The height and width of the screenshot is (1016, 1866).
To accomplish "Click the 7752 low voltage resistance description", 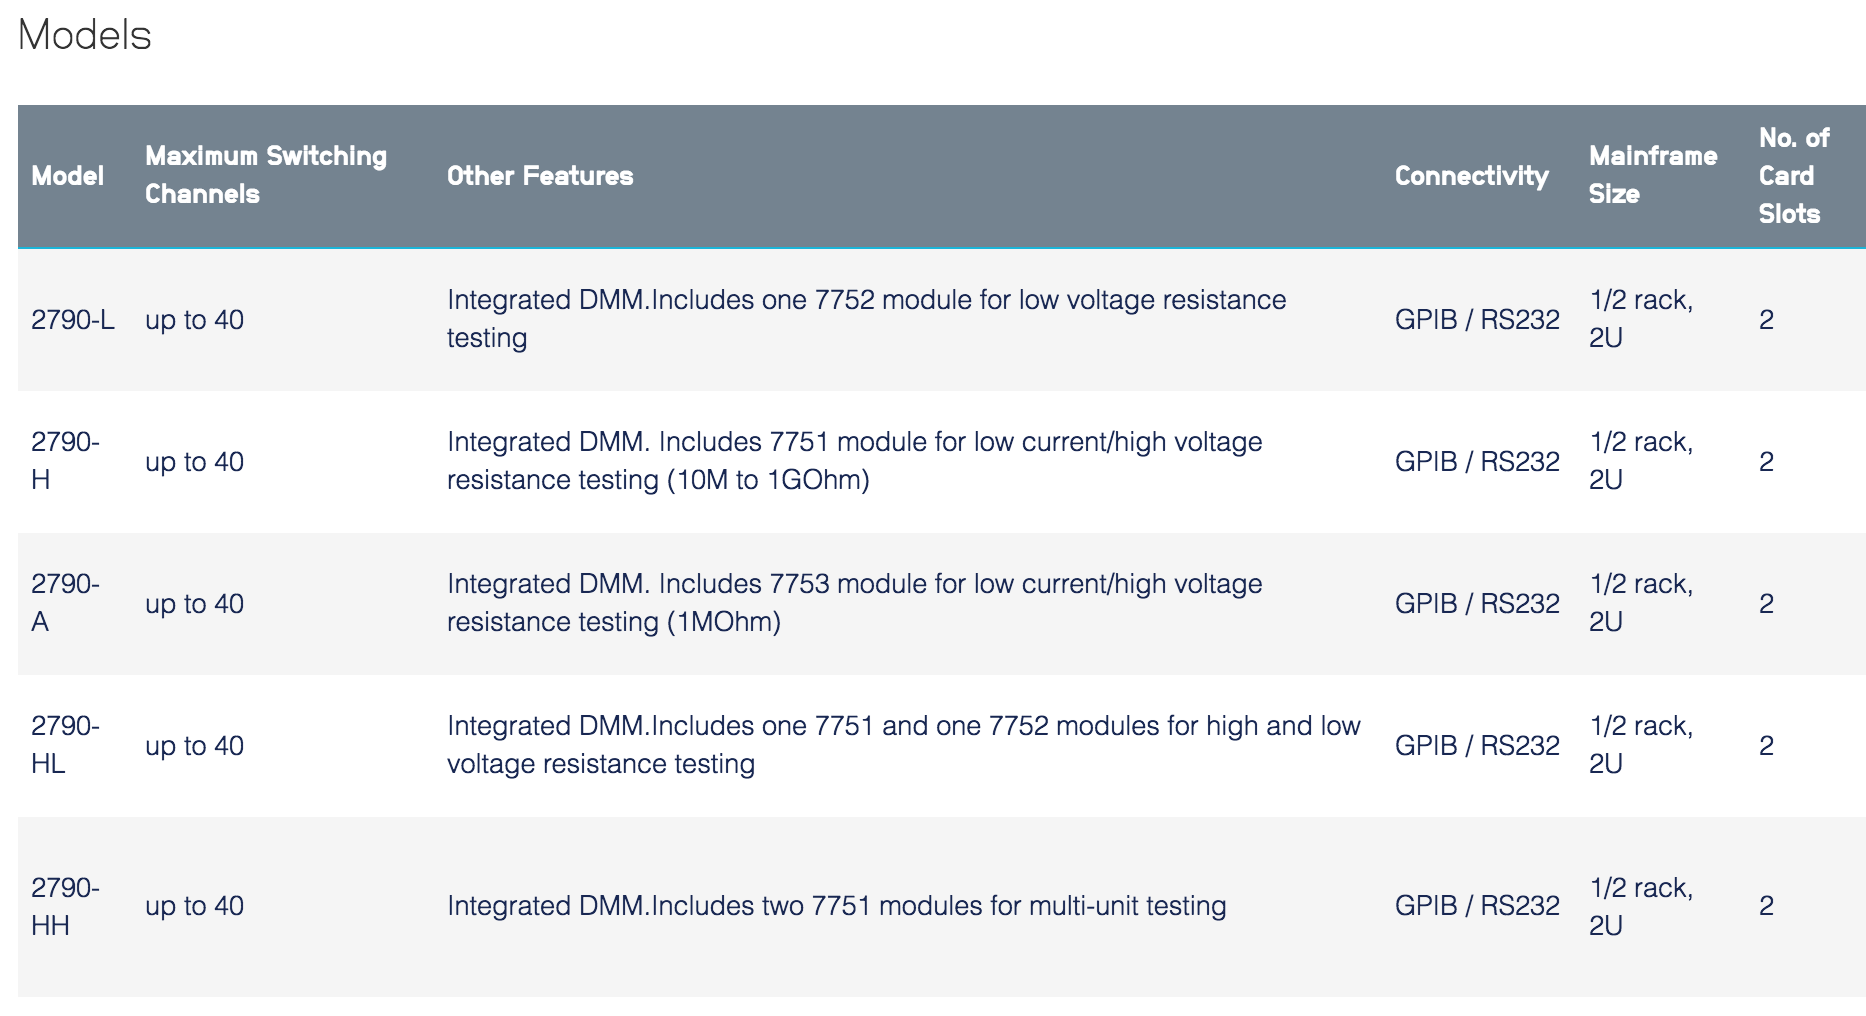I will point(866,319).
